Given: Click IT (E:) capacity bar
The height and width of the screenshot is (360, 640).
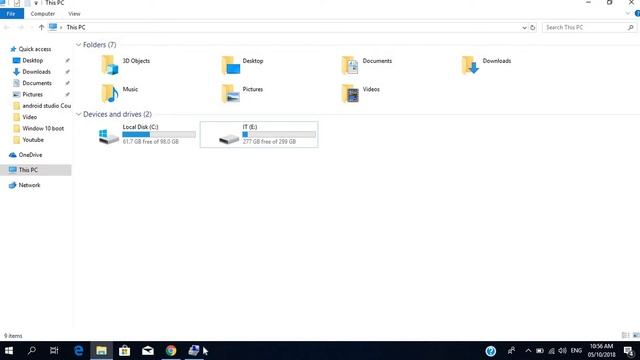Looking at the screenshot, I should coord(279,134).
